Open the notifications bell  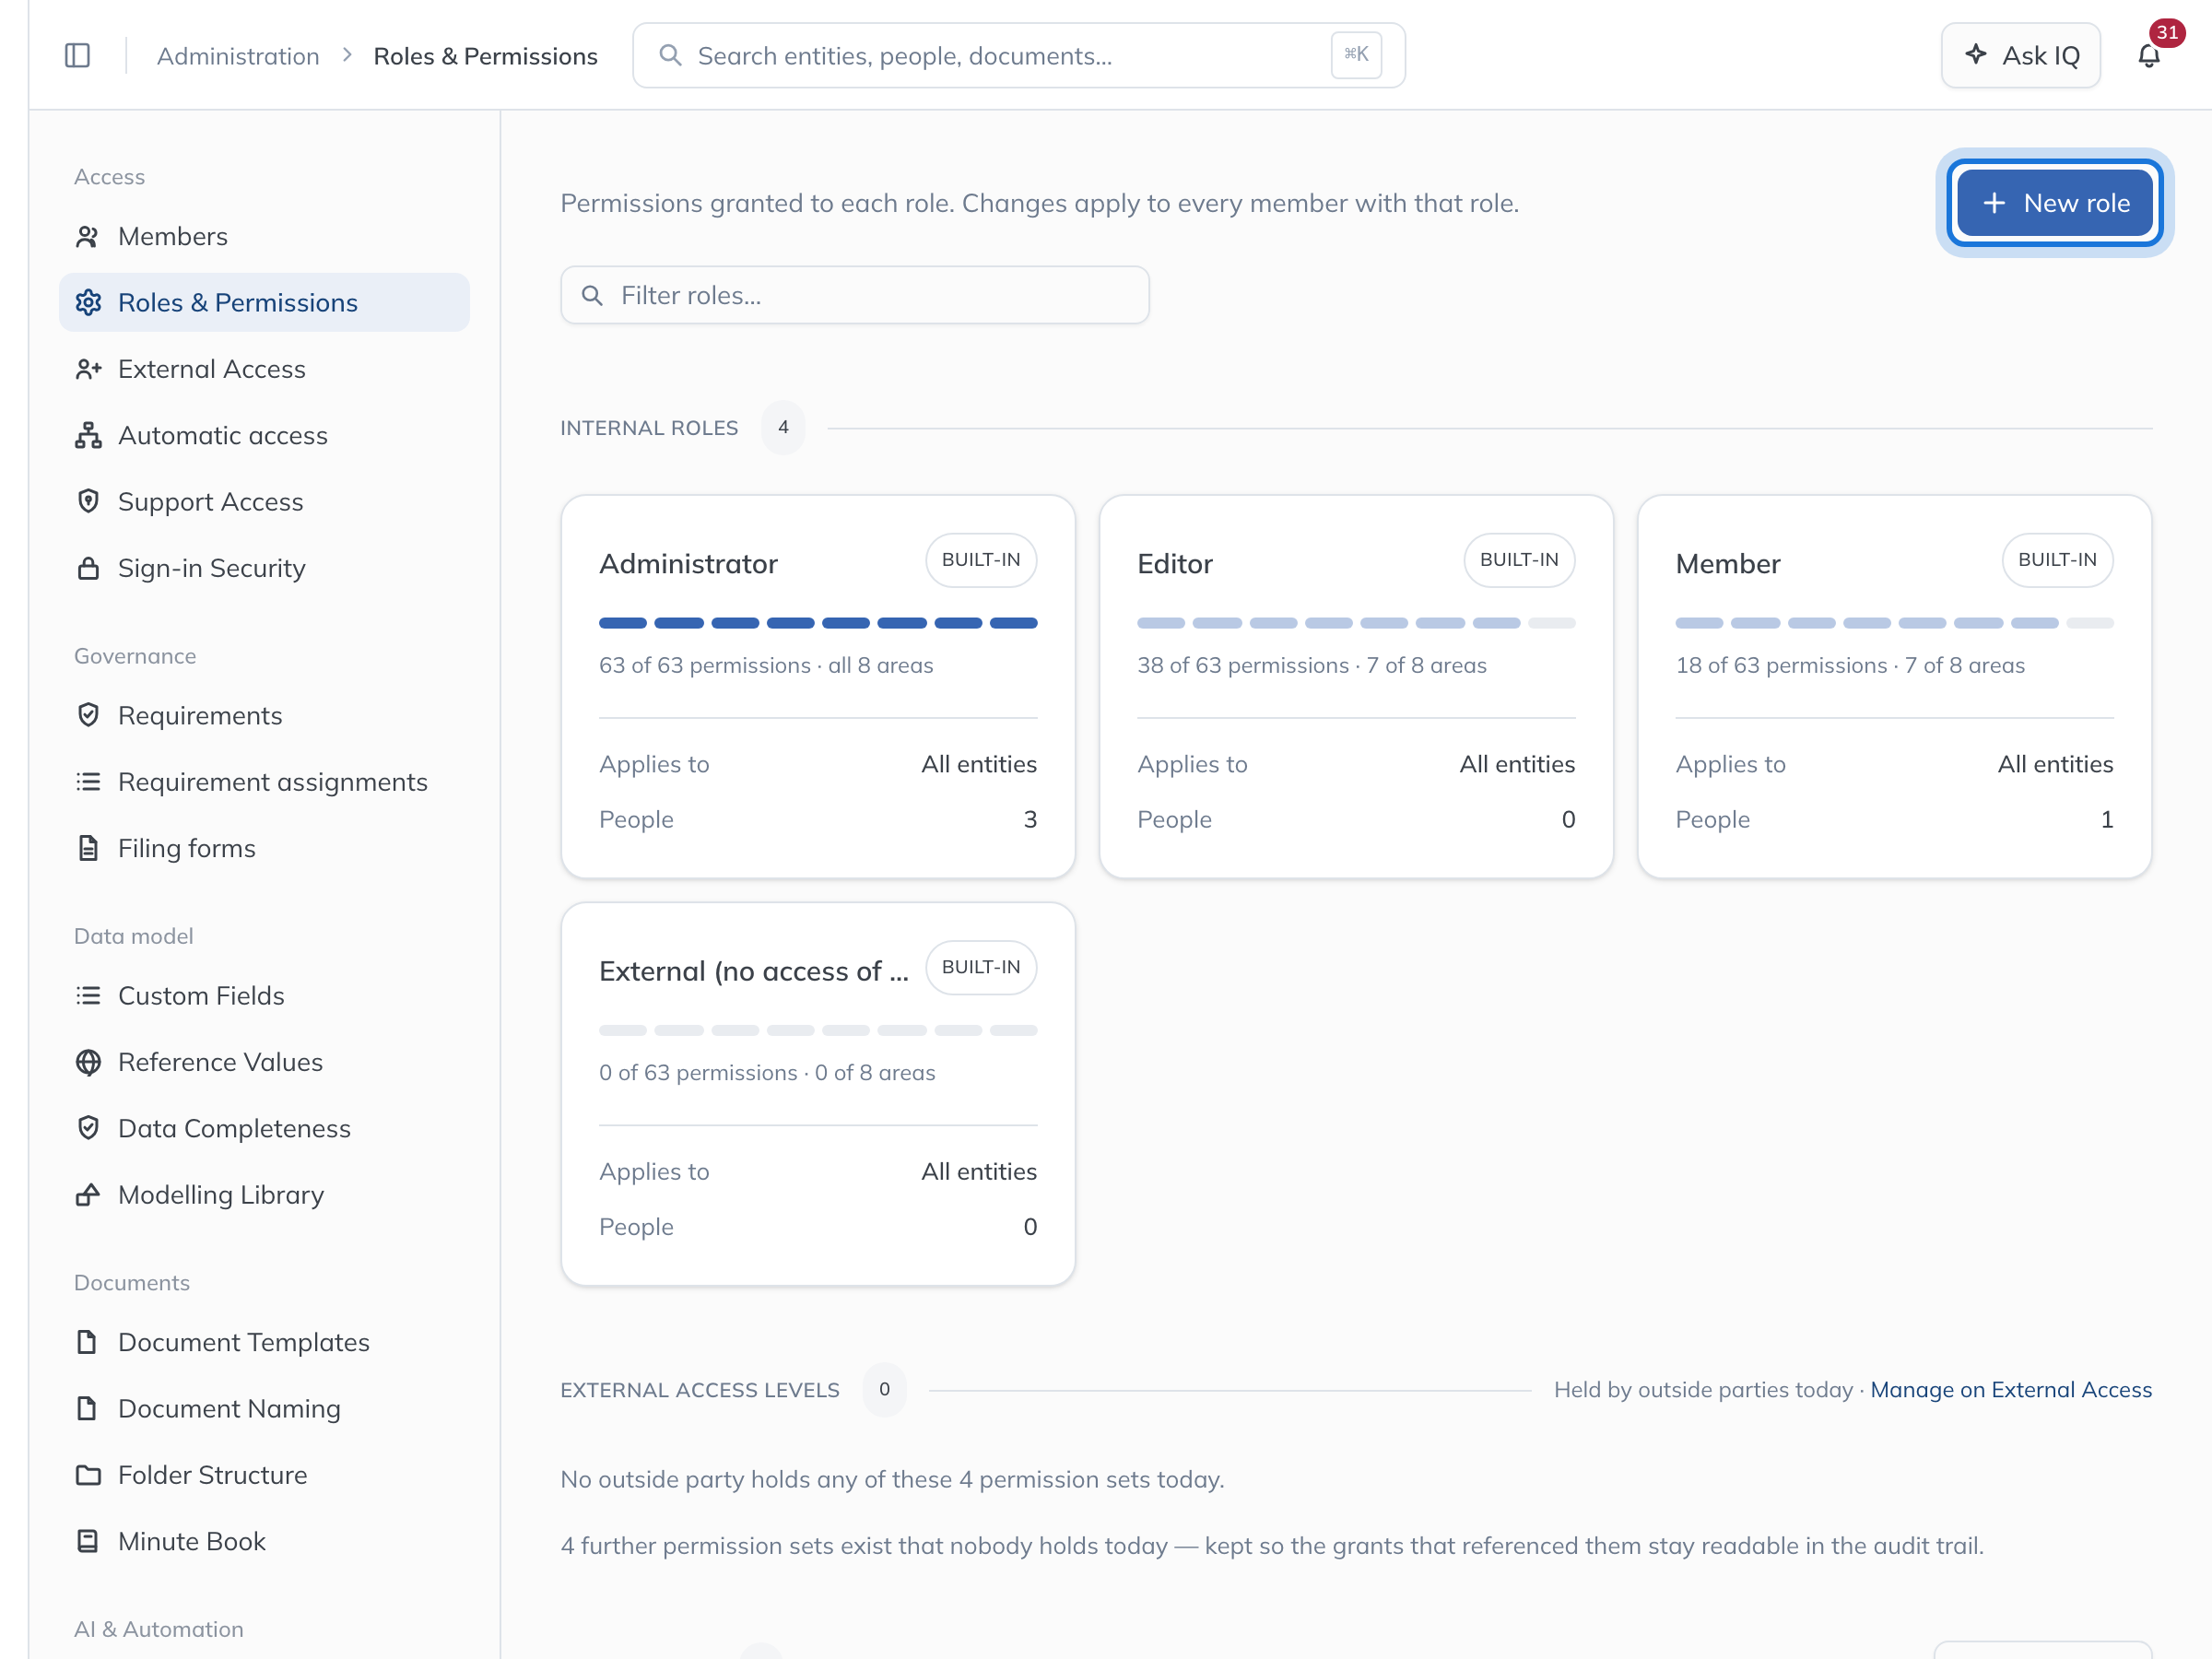(x=2148, y=56)
